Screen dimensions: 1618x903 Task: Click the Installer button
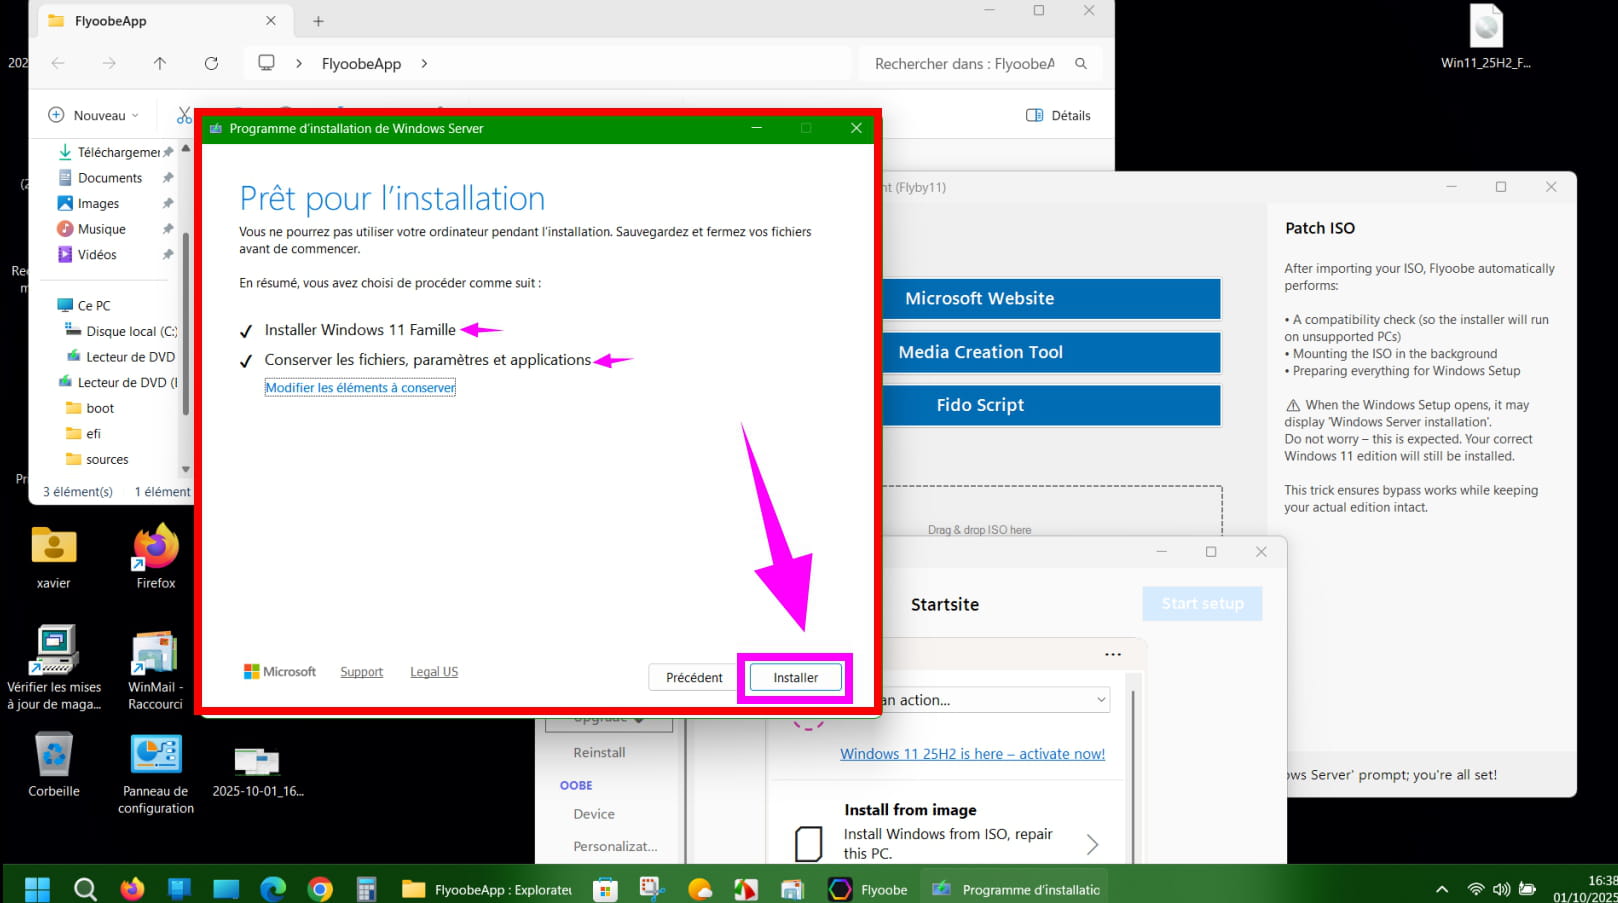coord(795,678)
